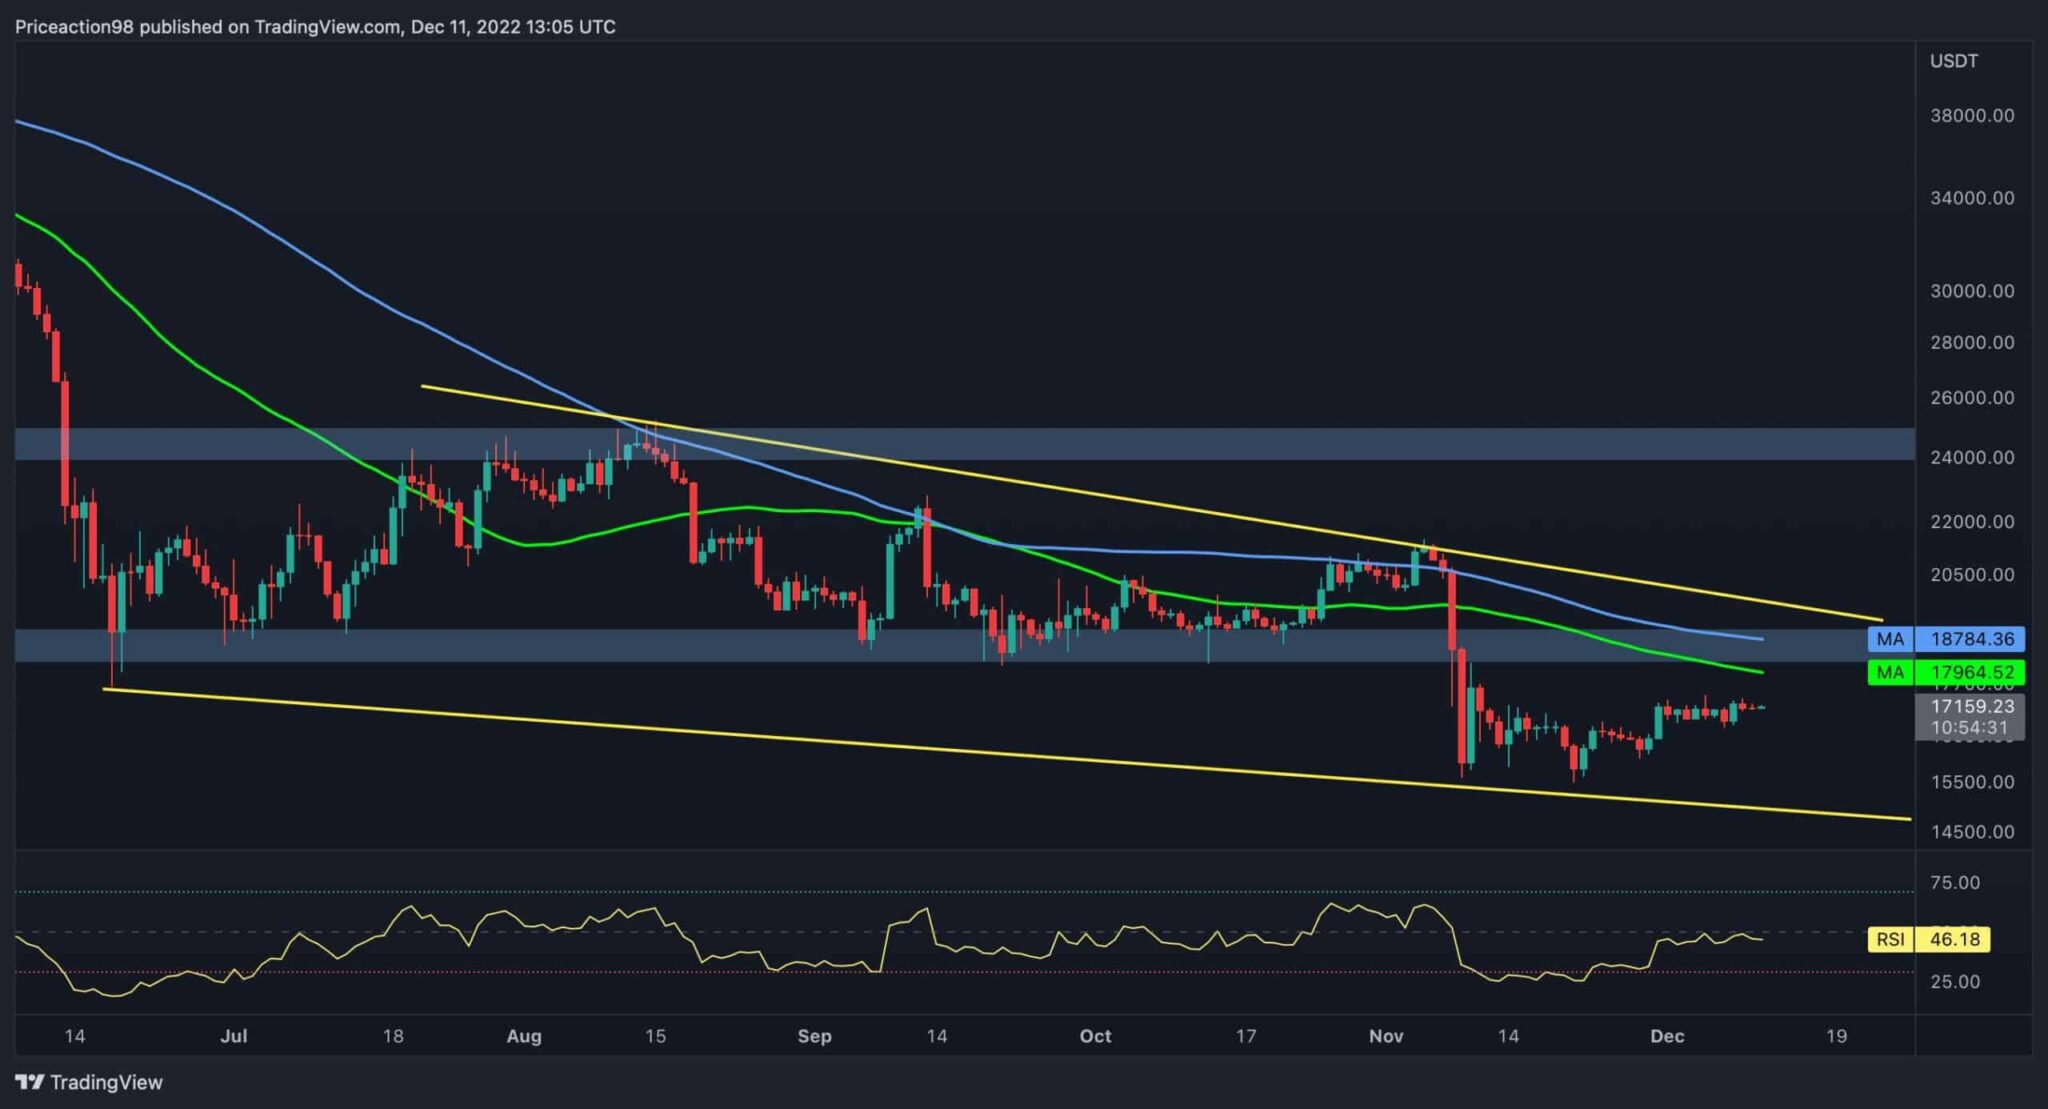Viewport: 2048px width, 1109px height.
Task: Click the TradingView logo icon
Action: click(29, 1082)
